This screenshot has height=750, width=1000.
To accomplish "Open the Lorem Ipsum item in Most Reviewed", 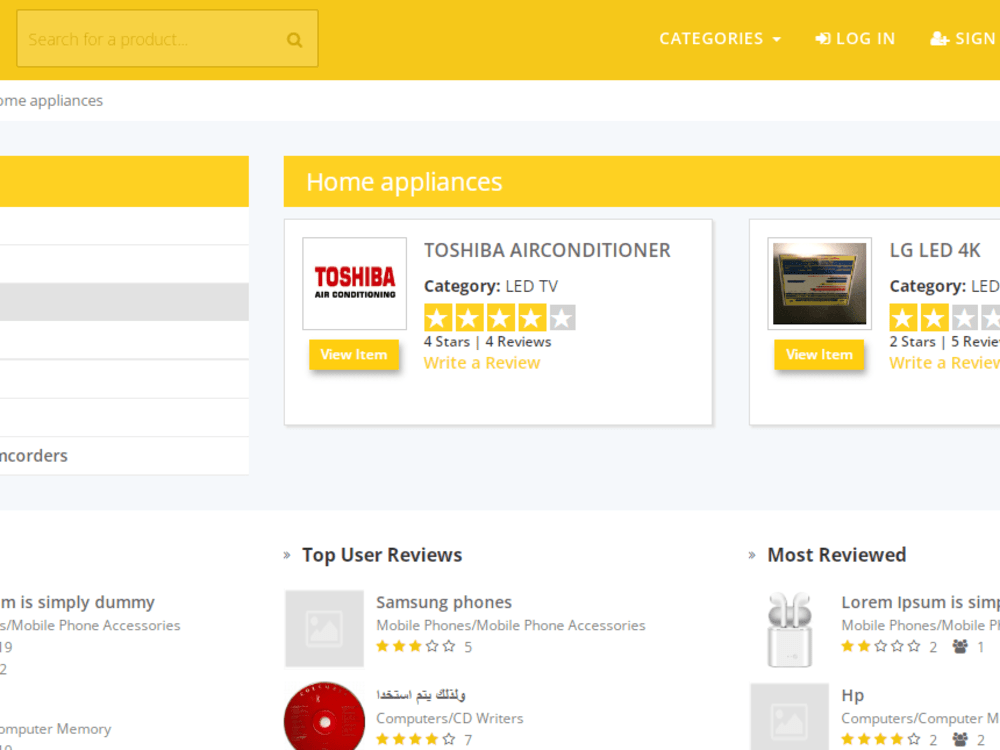I will 920,602.
